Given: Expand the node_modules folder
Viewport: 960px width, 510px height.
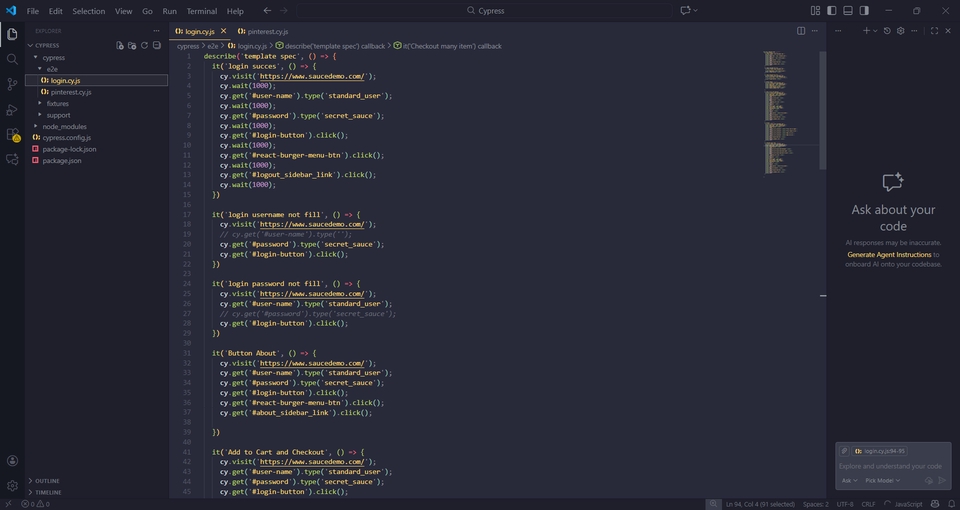Looking at the screenshot, I should tap(64, 126).
